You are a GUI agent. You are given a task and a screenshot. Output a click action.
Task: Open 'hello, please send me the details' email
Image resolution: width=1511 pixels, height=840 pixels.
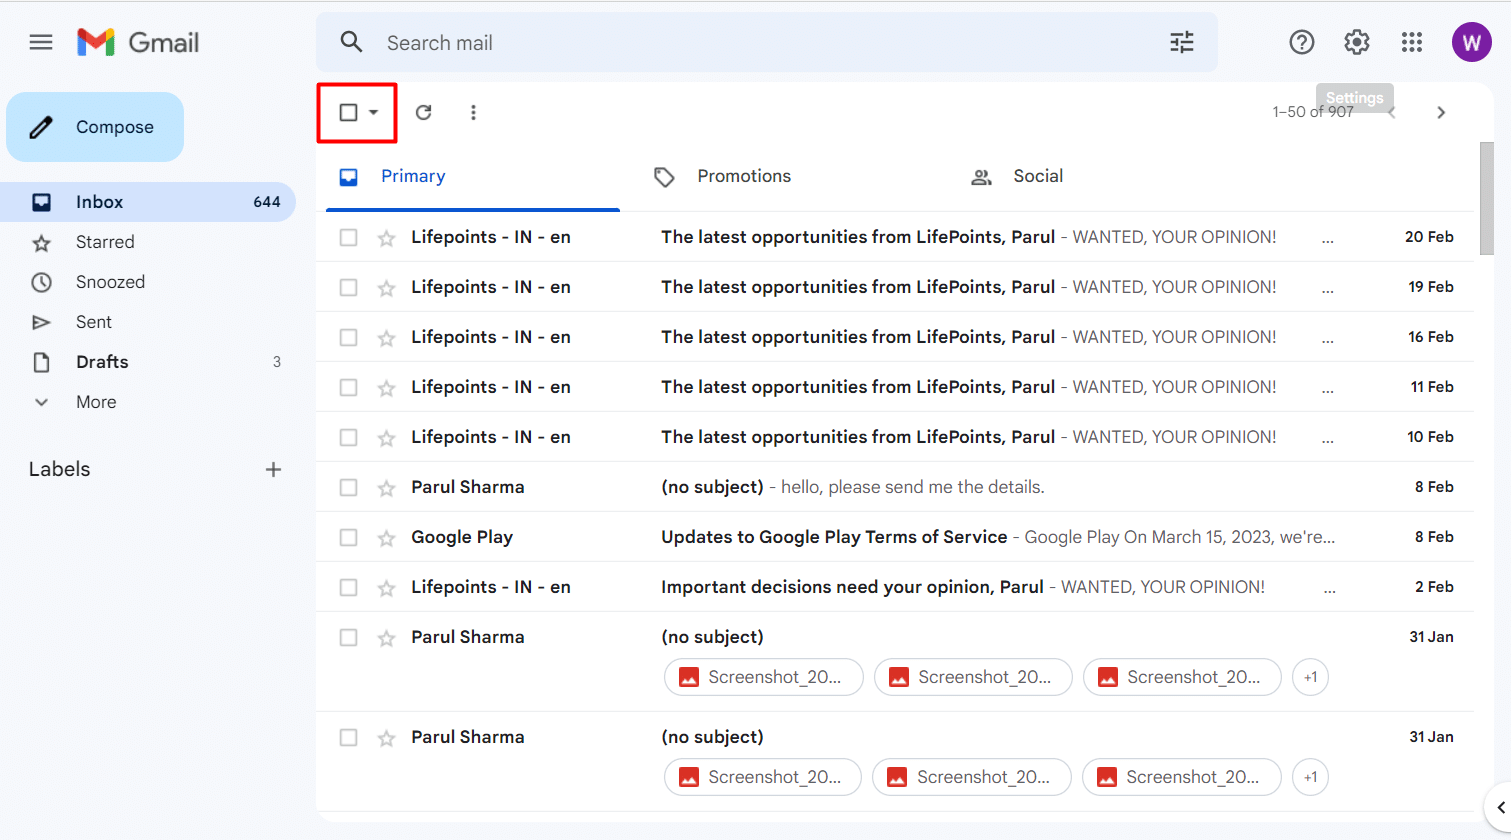894,487
